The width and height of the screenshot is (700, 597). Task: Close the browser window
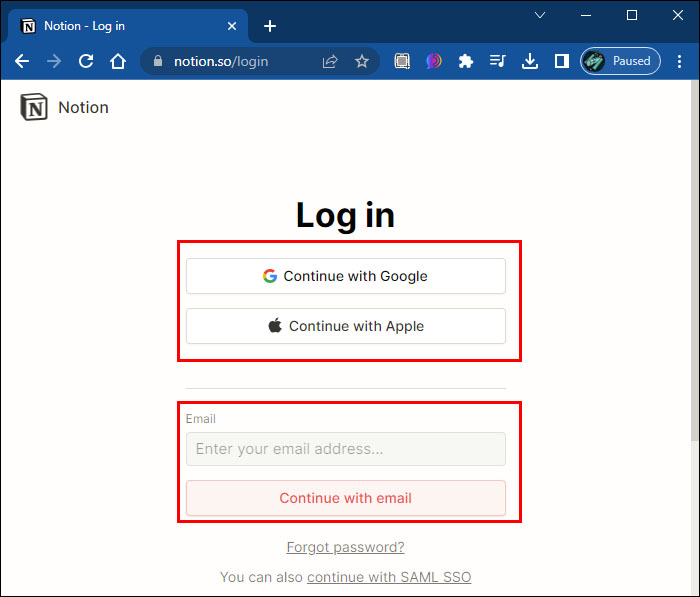pyautogui.click(x=678, y=16)
